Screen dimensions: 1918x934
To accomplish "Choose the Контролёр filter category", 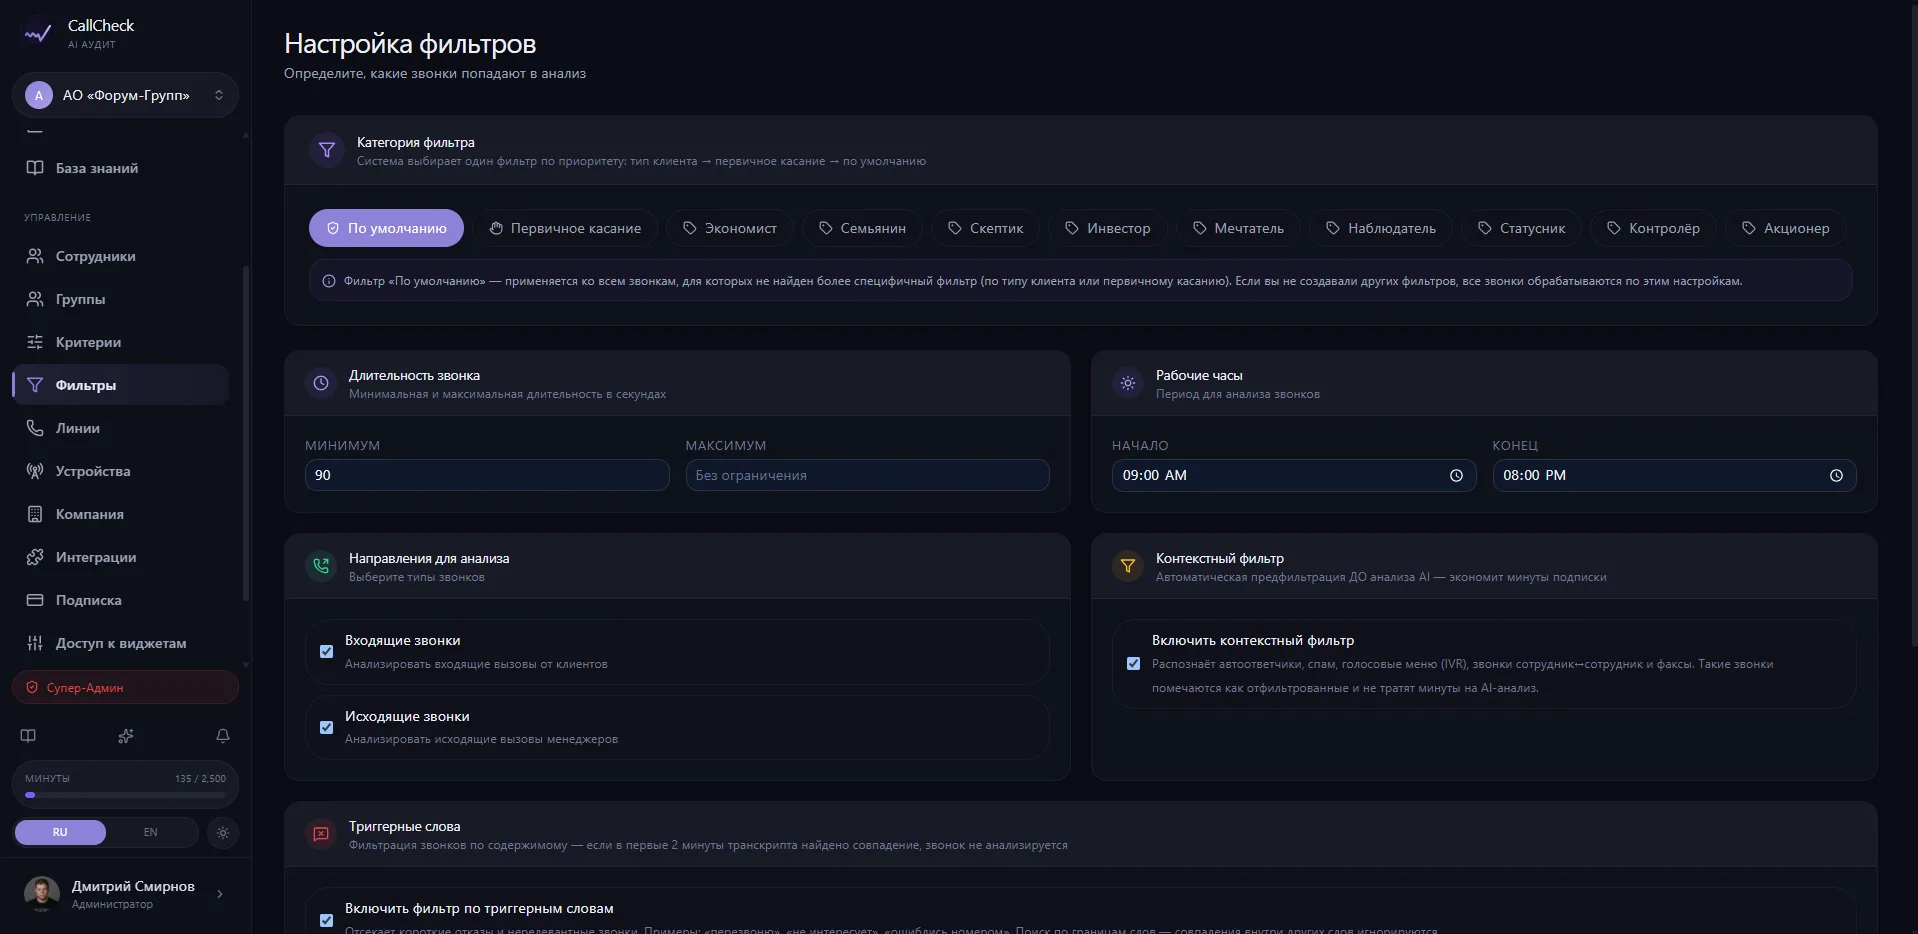I will [x=1653, y=228].
